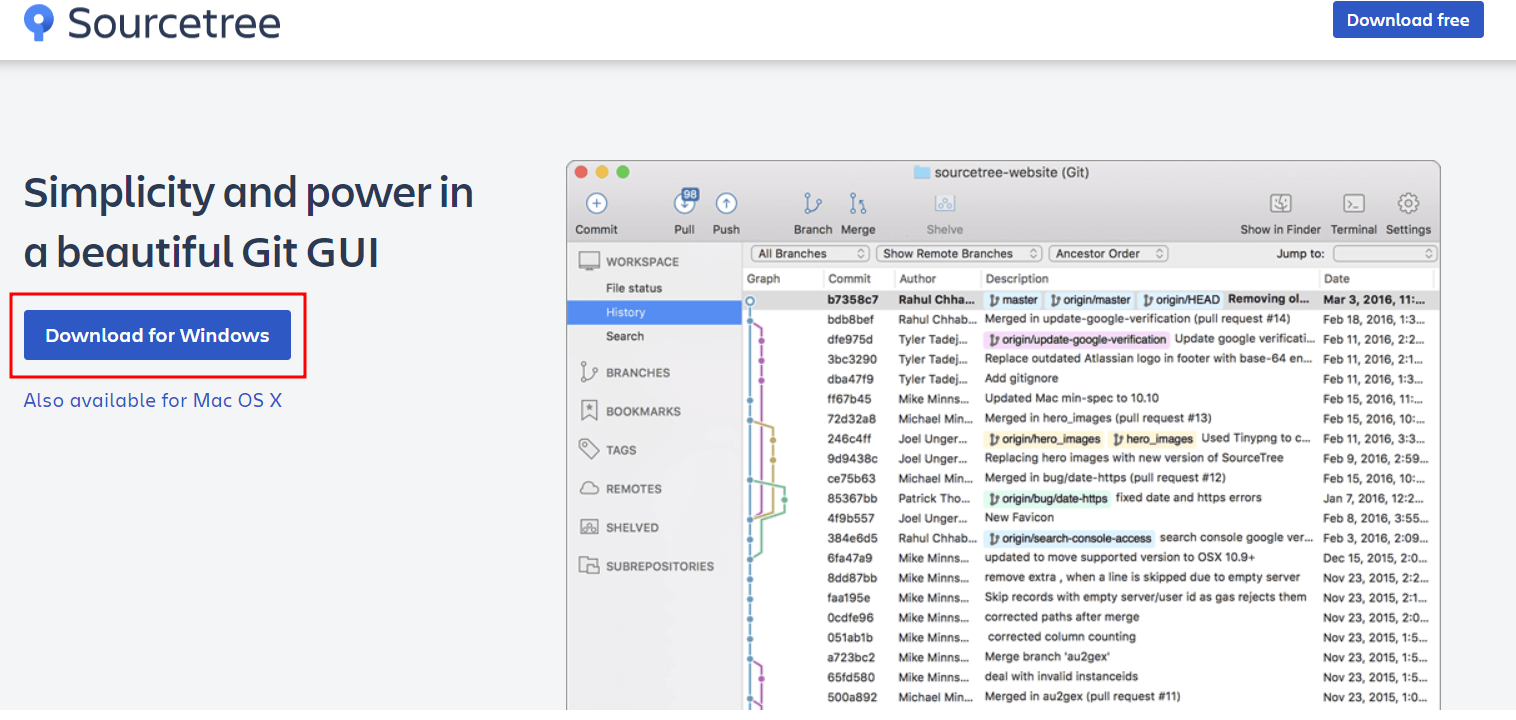Click the Download free button
Screen dimensions: 1516x720
pos(1408,20)
